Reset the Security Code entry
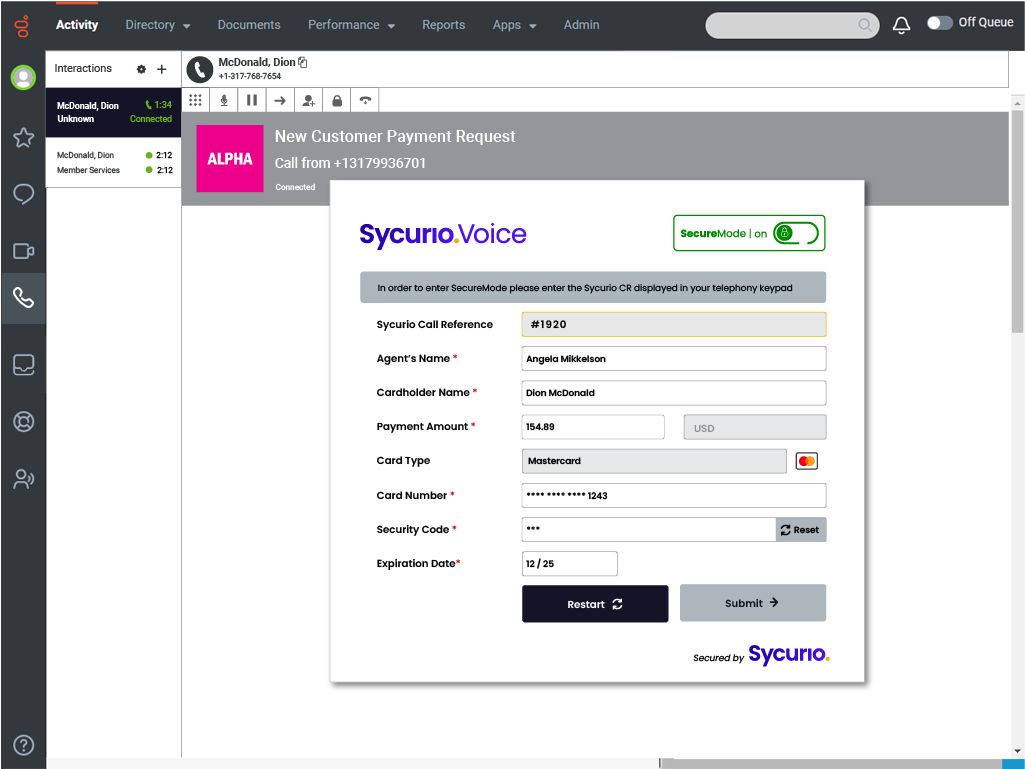 click(800, 530)
